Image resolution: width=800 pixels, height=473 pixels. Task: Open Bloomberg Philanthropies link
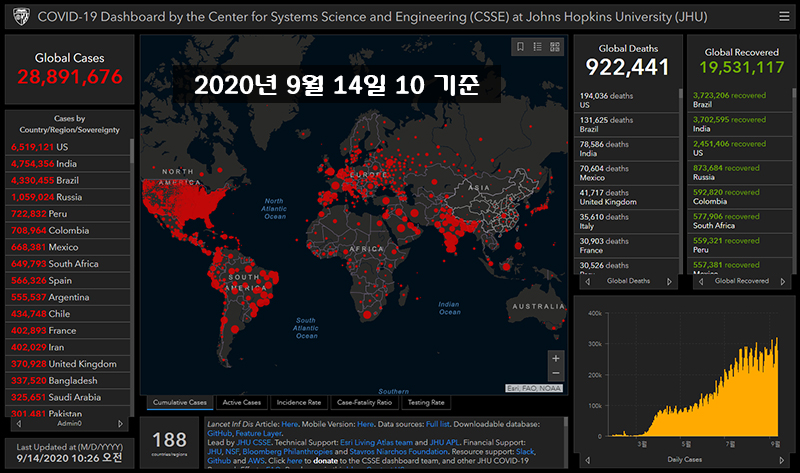[x=287, y=452]
